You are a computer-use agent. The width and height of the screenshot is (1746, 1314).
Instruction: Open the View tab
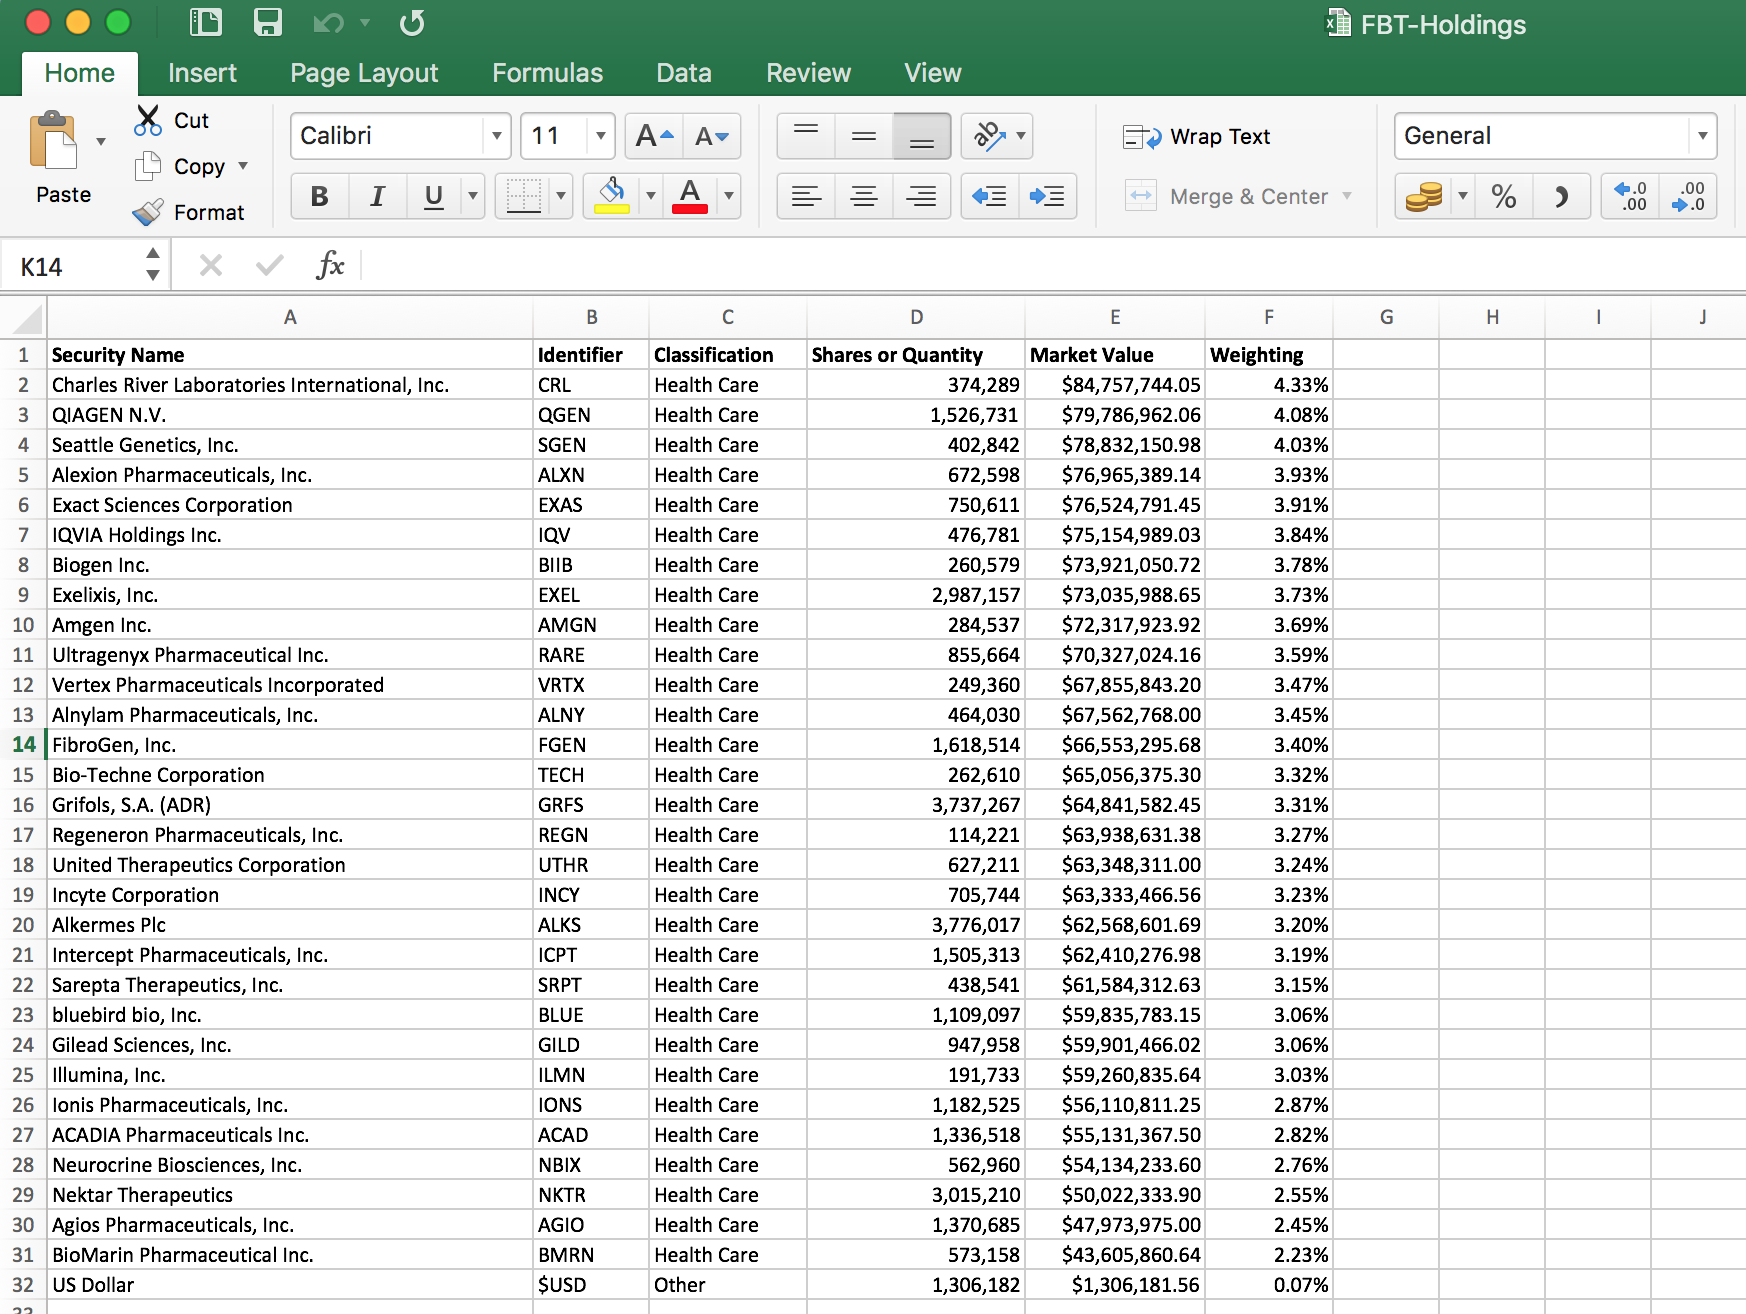point(933,73)
